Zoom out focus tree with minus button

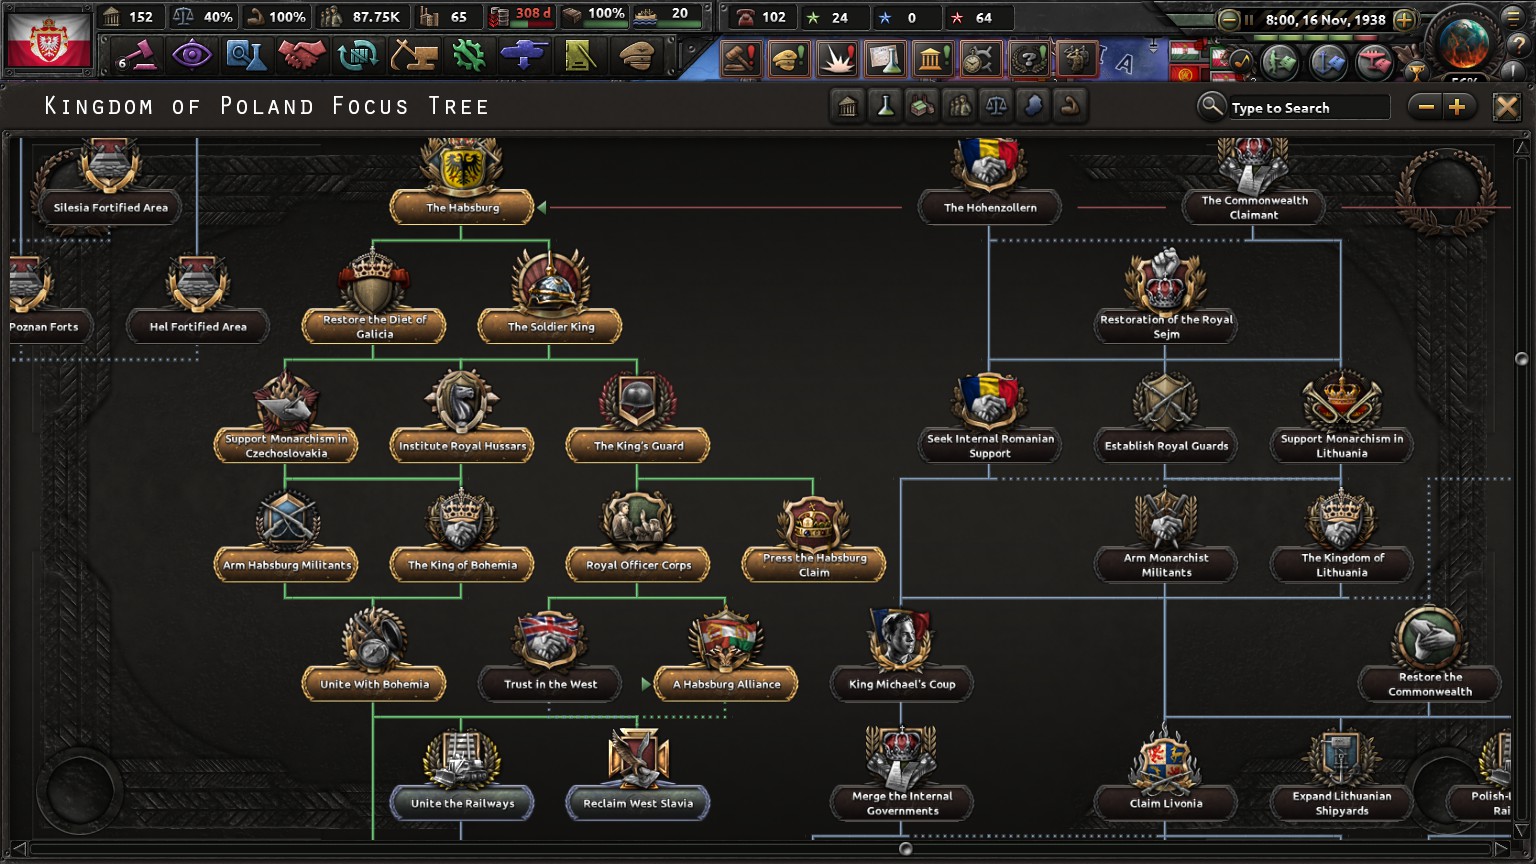tap(1427, 107)
